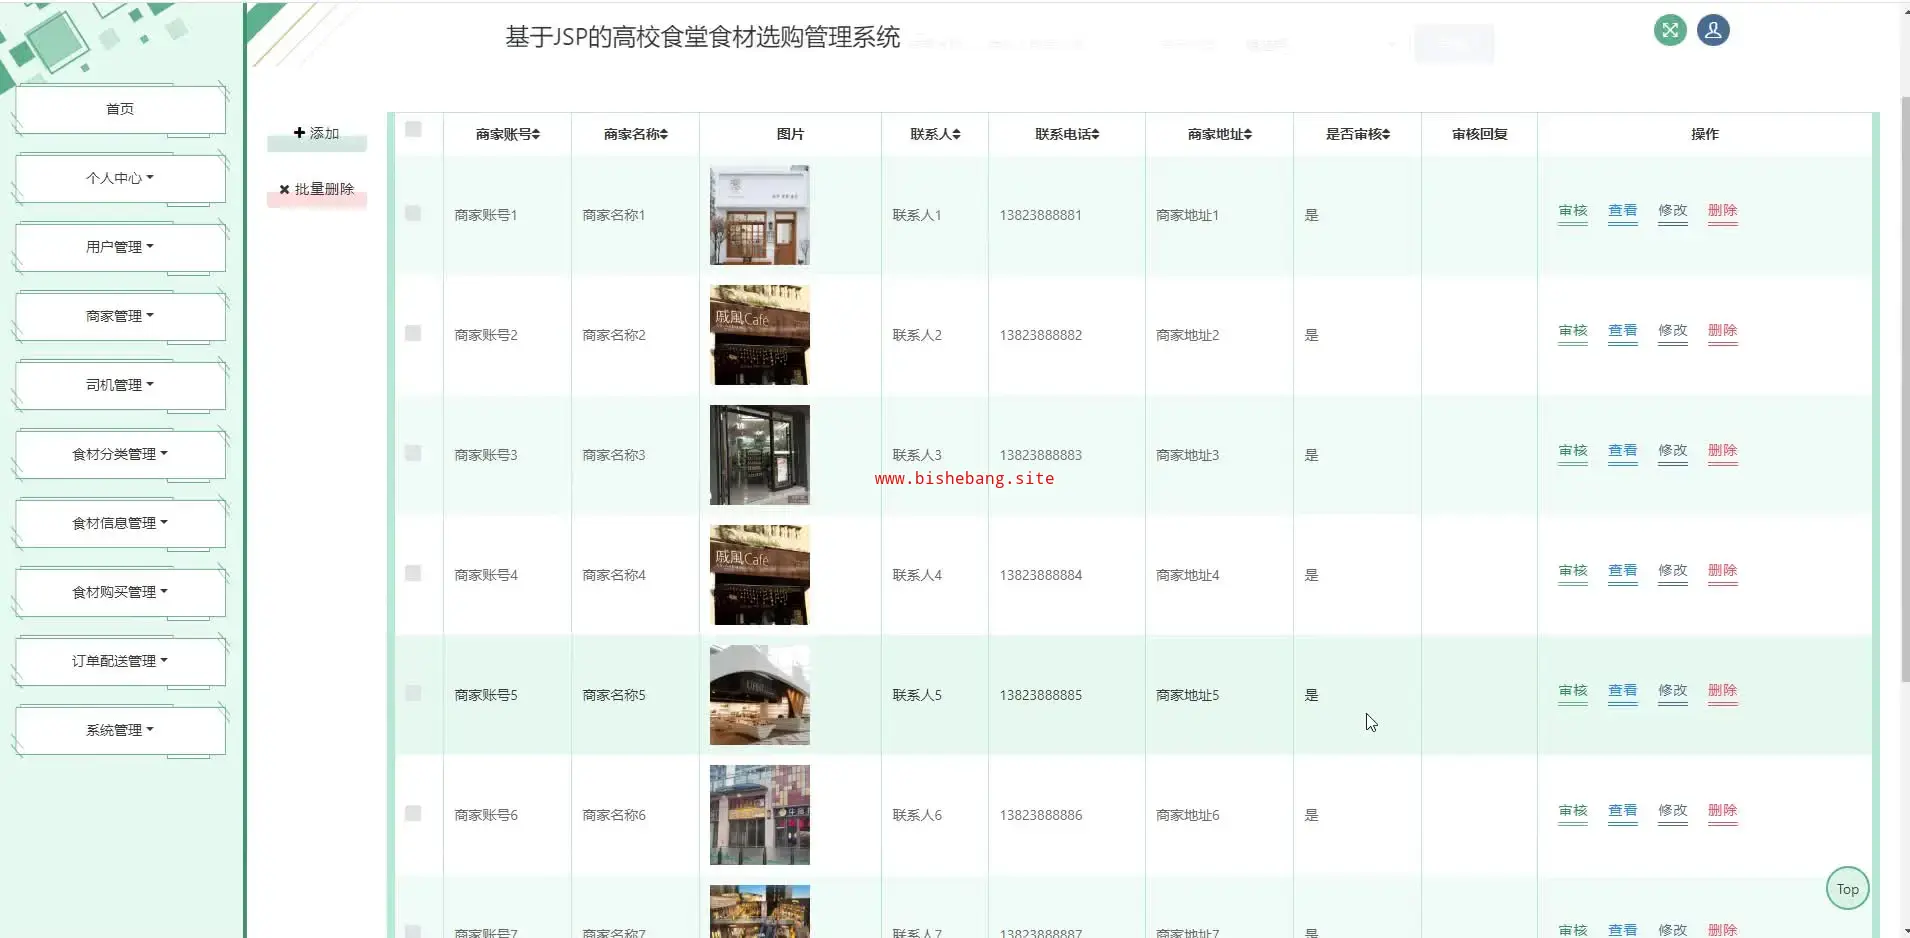
Task: Open the user profile avatar icon
Action: point(1713,30)
